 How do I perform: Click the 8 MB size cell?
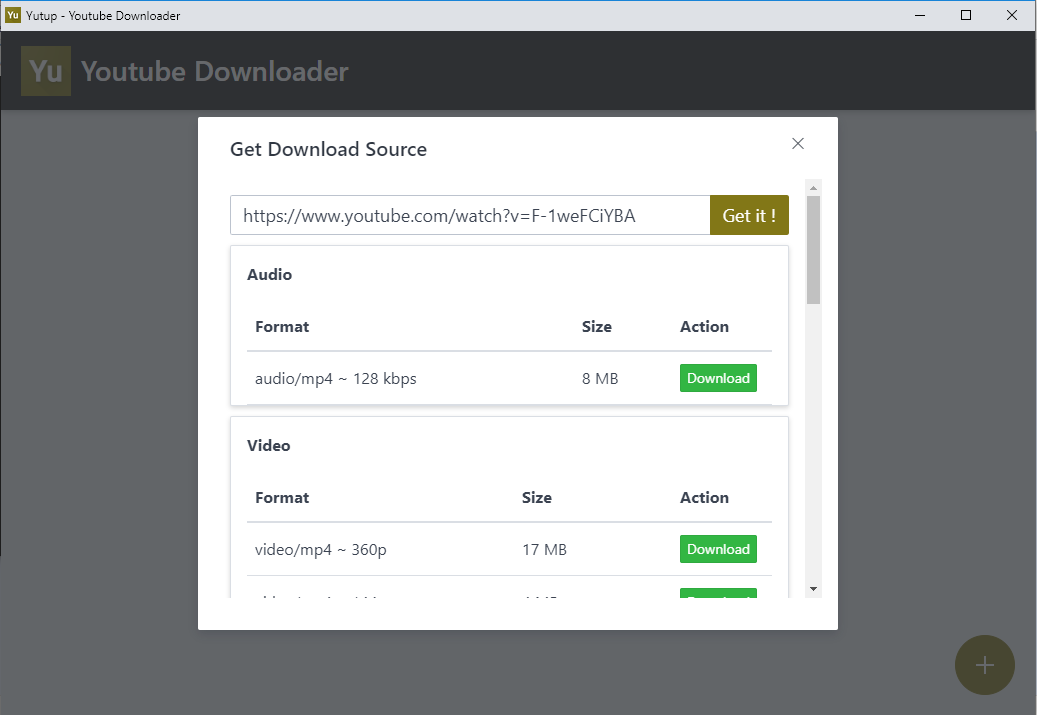pyautogui.click(x=600, y=378)
